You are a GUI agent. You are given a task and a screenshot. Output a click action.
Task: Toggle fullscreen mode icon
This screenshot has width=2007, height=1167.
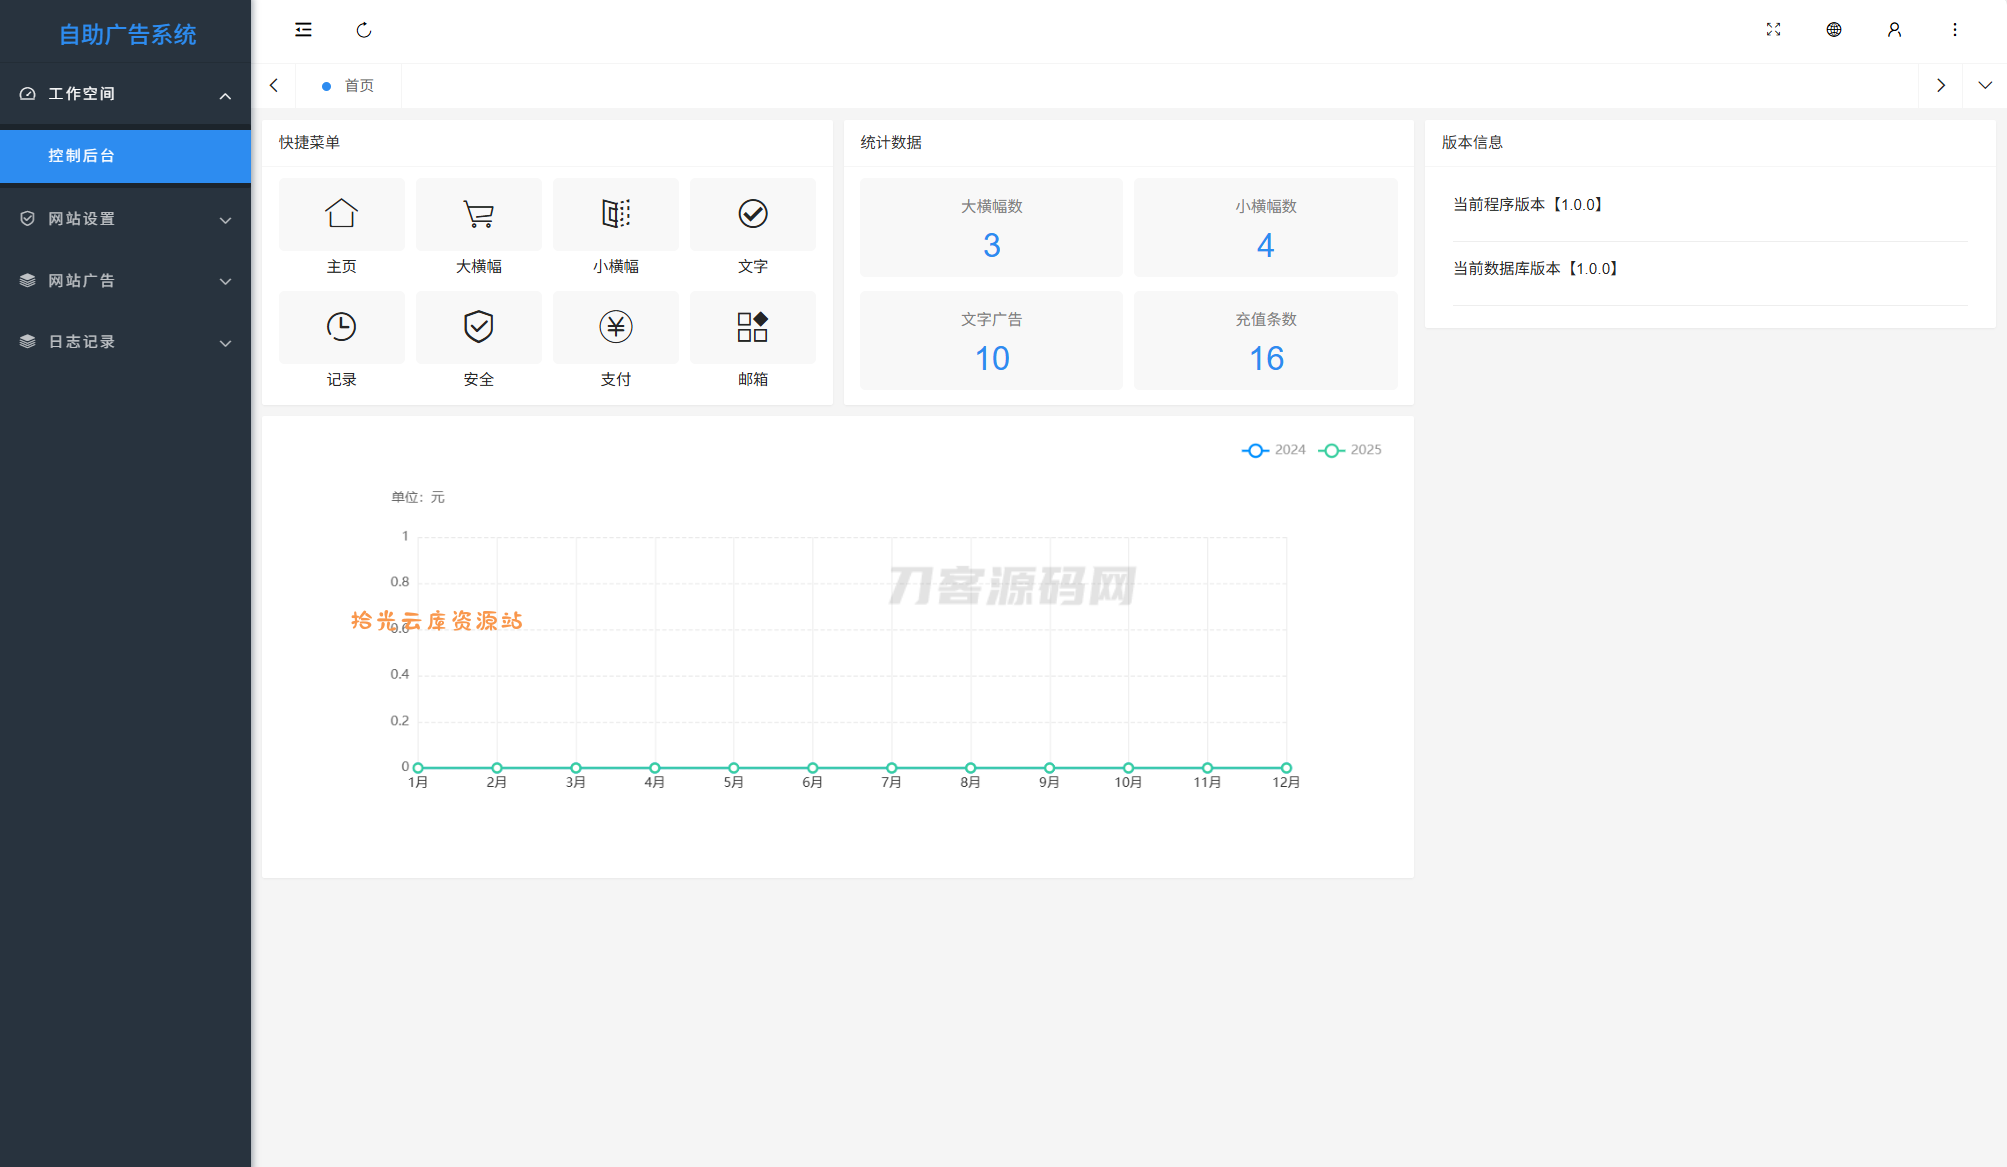[1773, 30]
